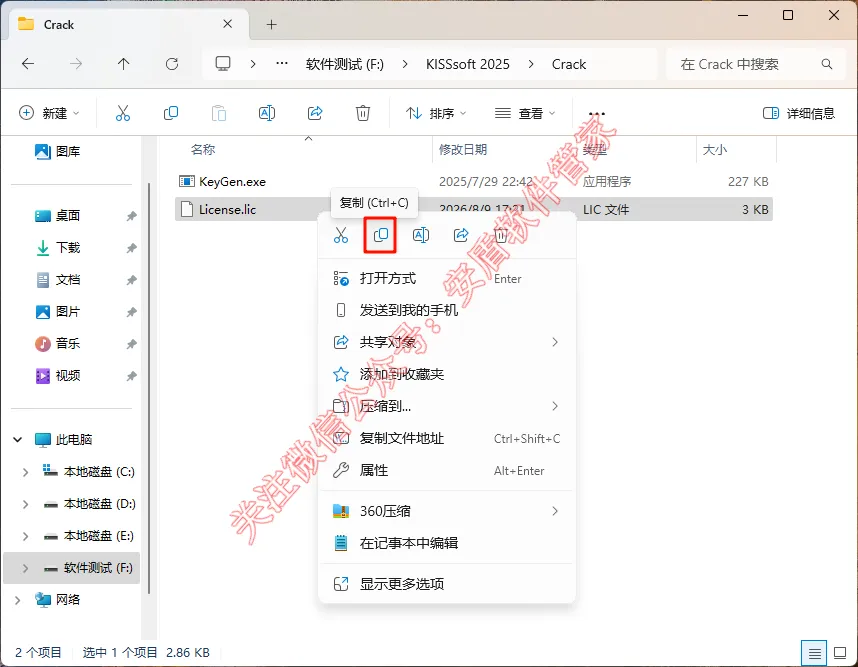Screen dimensions: 858x667
Task: Click the 在 Crack 中搜索 search box
Action: tap(756, 64)
